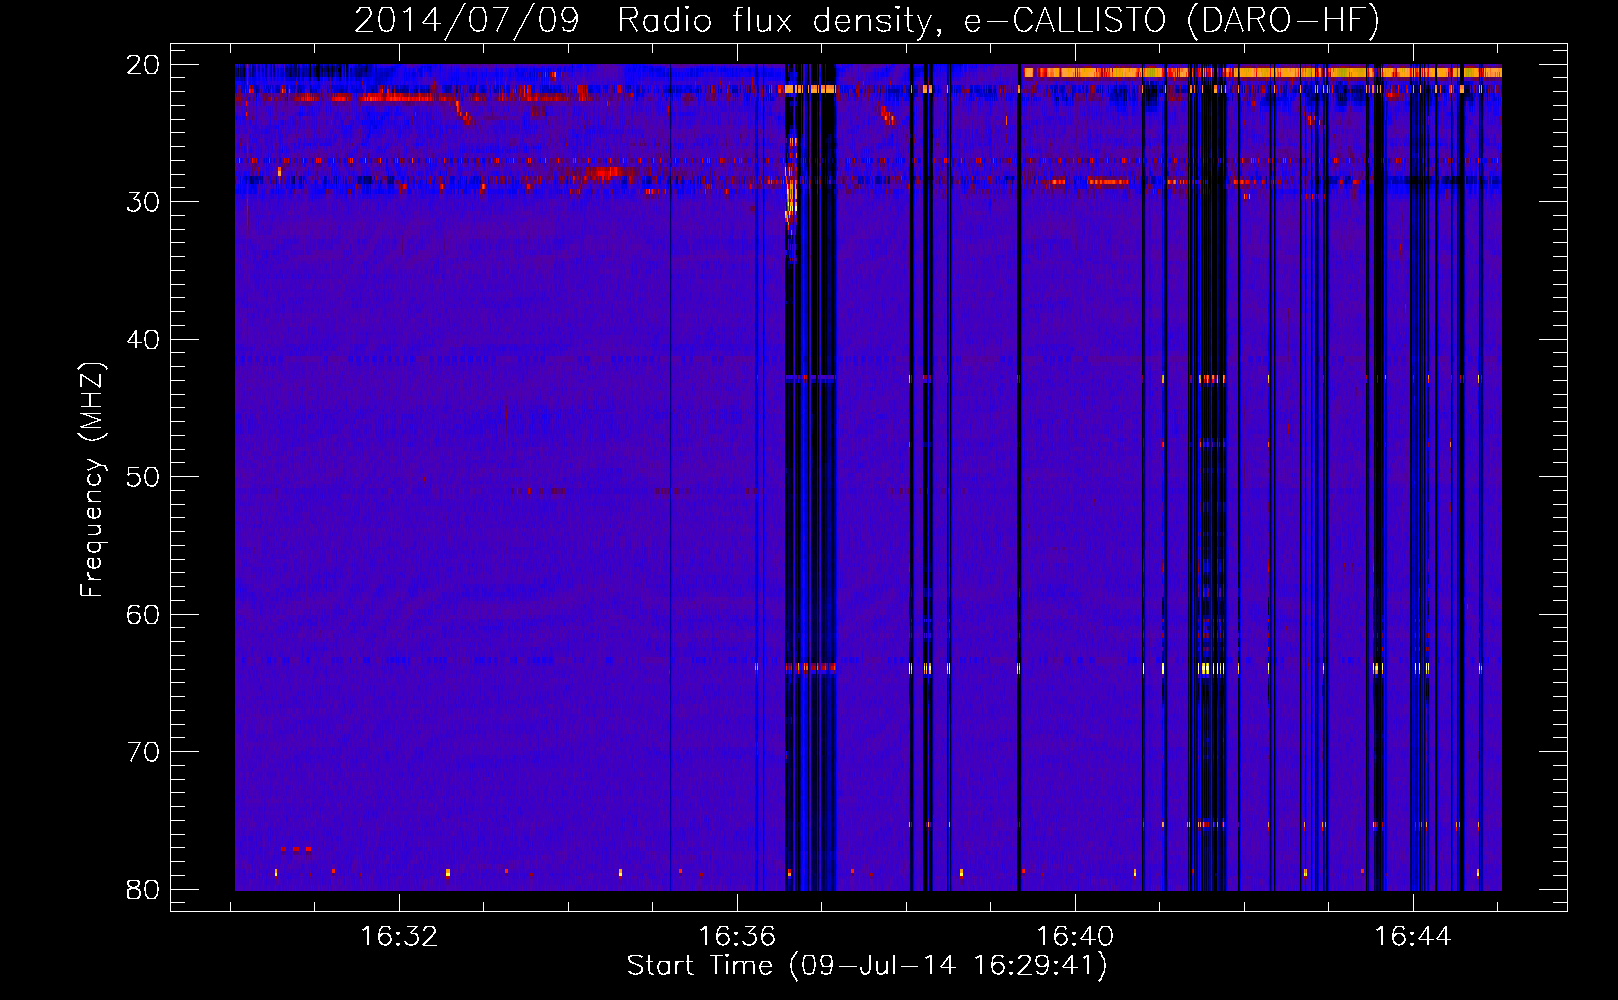The width and height of the screenshot is (1618, 1000).
Task: Click the 50 frequency tick label
Action: click(x=143, y=477)
